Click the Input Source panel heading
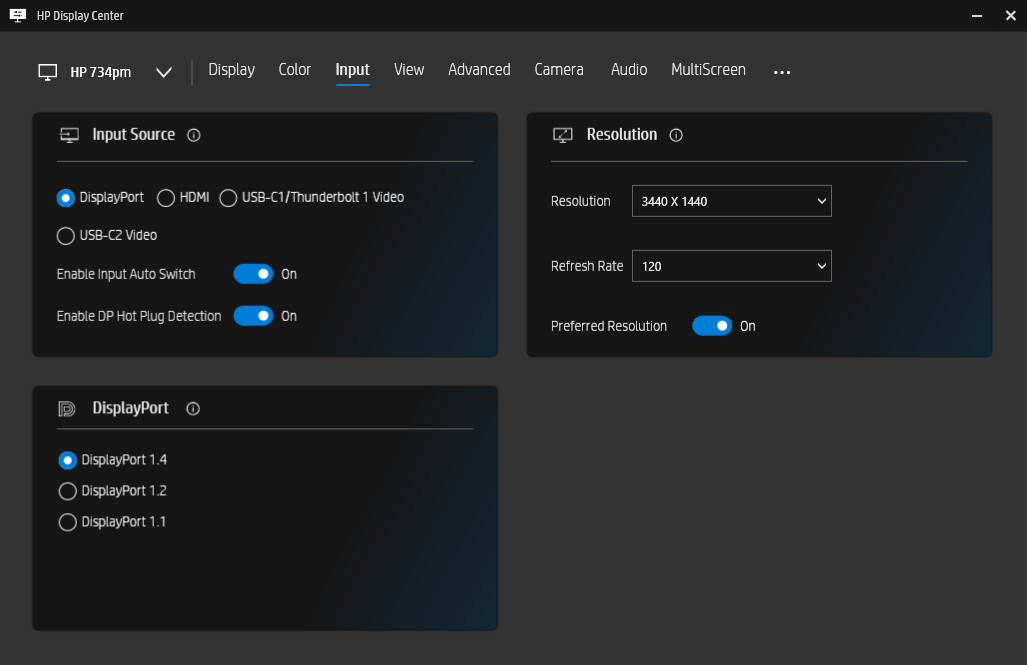This screenshot has width=1027, height=665. pyautogui.click(x=134, y=134)
